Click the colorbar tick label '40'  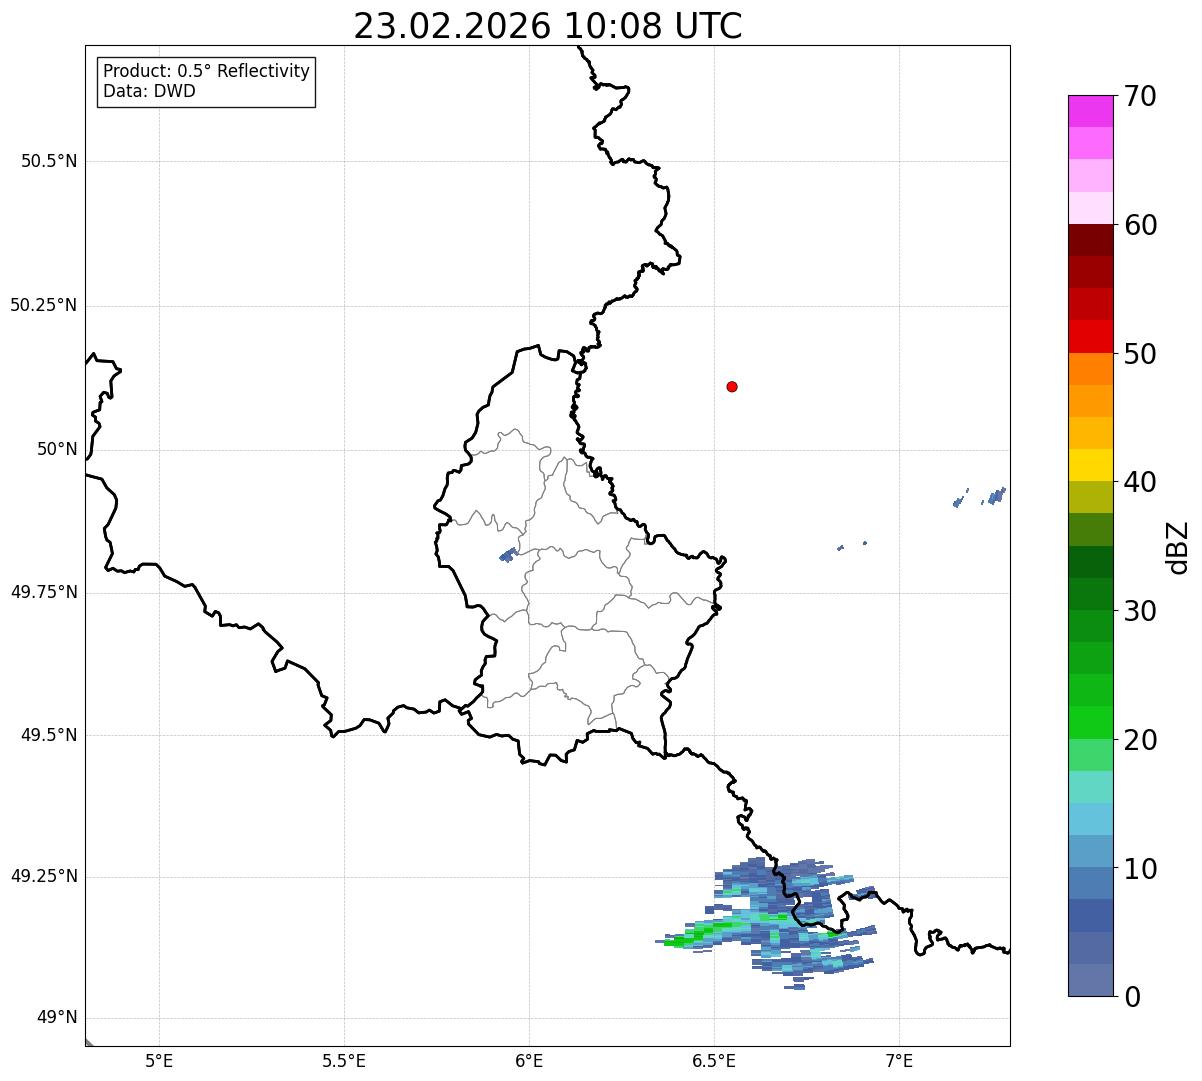(x=1140, y=482)
